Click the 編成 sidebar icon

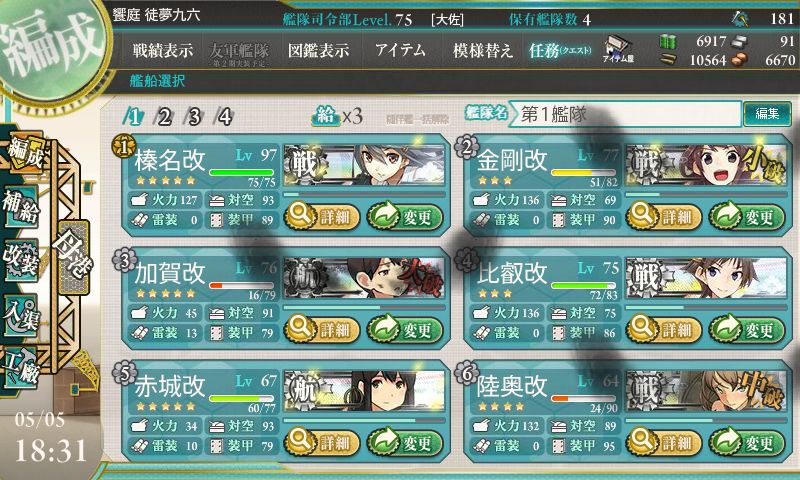[x=24, y=154]
